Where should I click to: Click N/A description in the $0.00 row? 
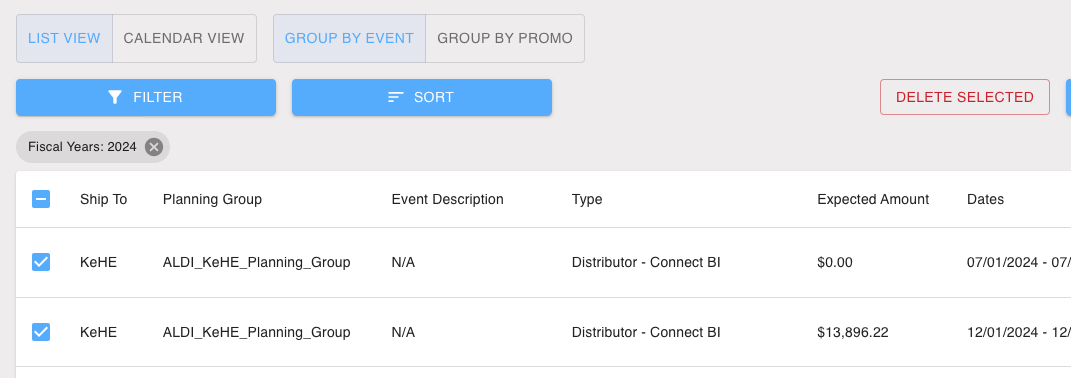click(403, 262)
